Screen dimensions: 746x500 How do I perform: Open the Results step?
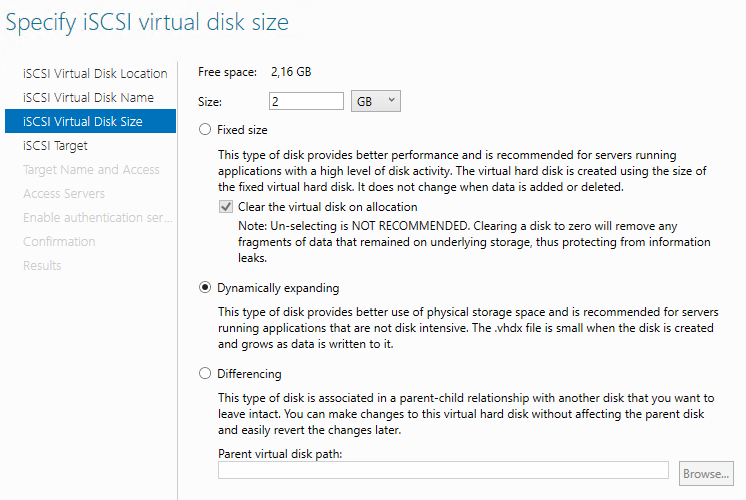(x=42, y=266)
